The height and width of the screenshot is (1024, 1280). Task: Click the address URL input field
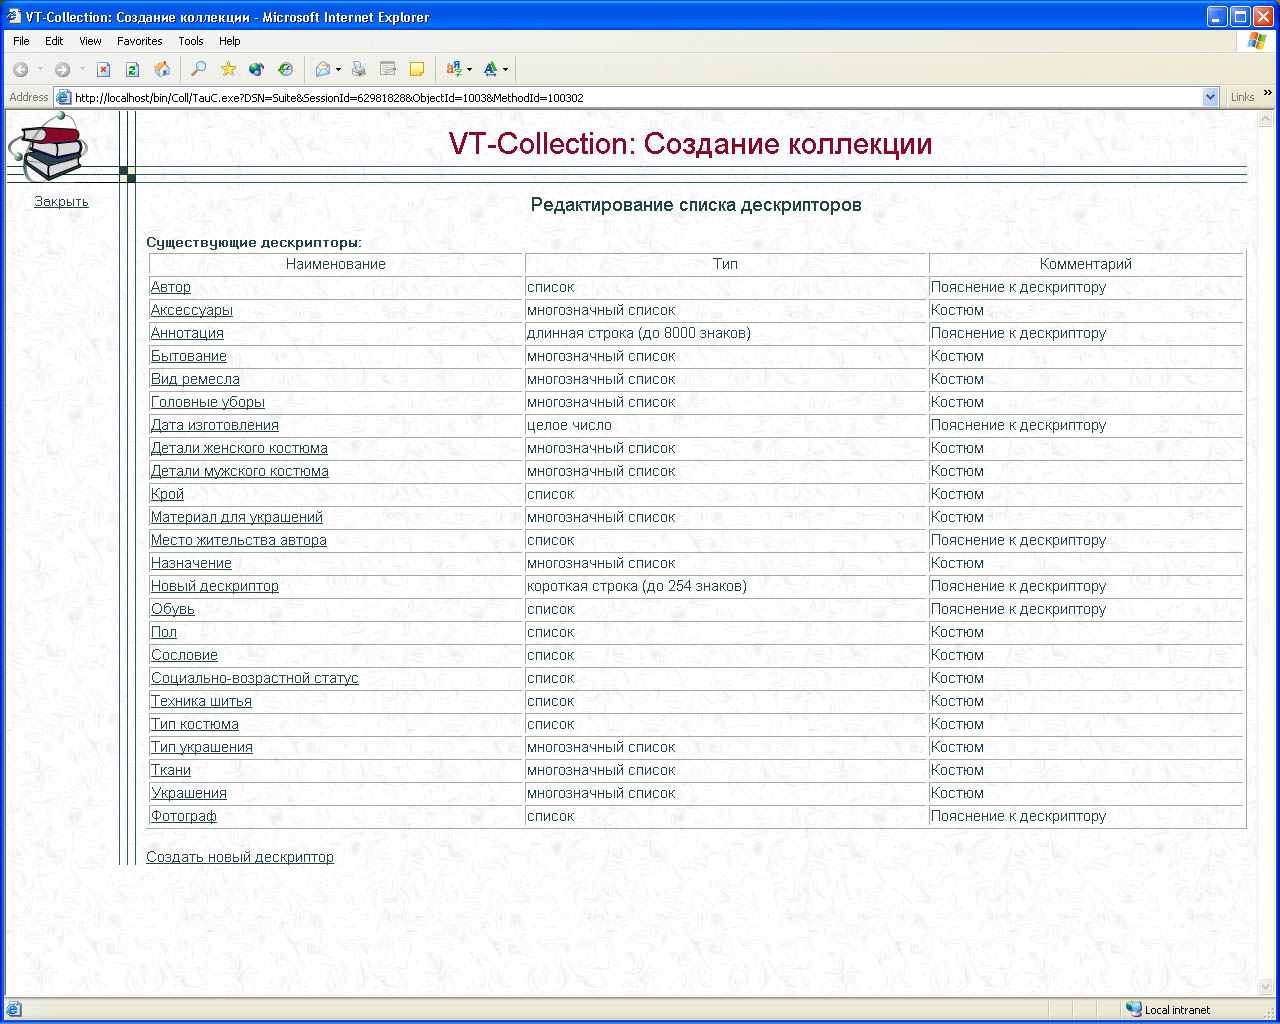(636, 98)
